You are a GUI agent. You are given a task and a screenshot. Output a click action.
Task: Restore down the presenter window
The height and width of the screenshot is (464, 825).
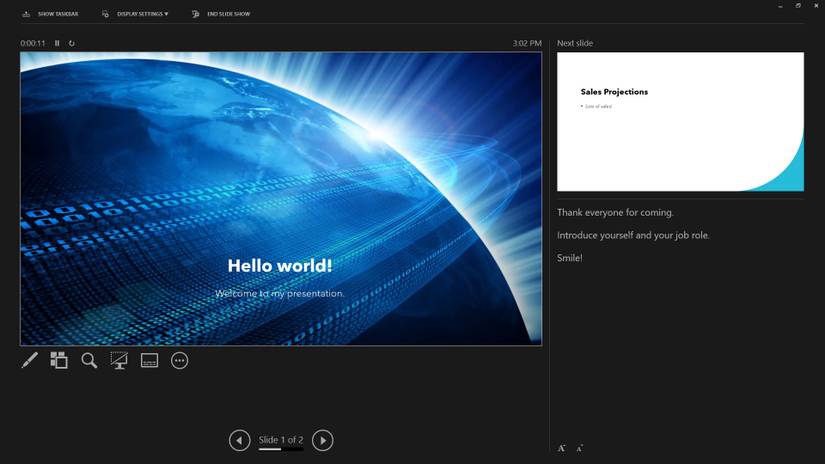pyautogui.click(x=798, y=6)
